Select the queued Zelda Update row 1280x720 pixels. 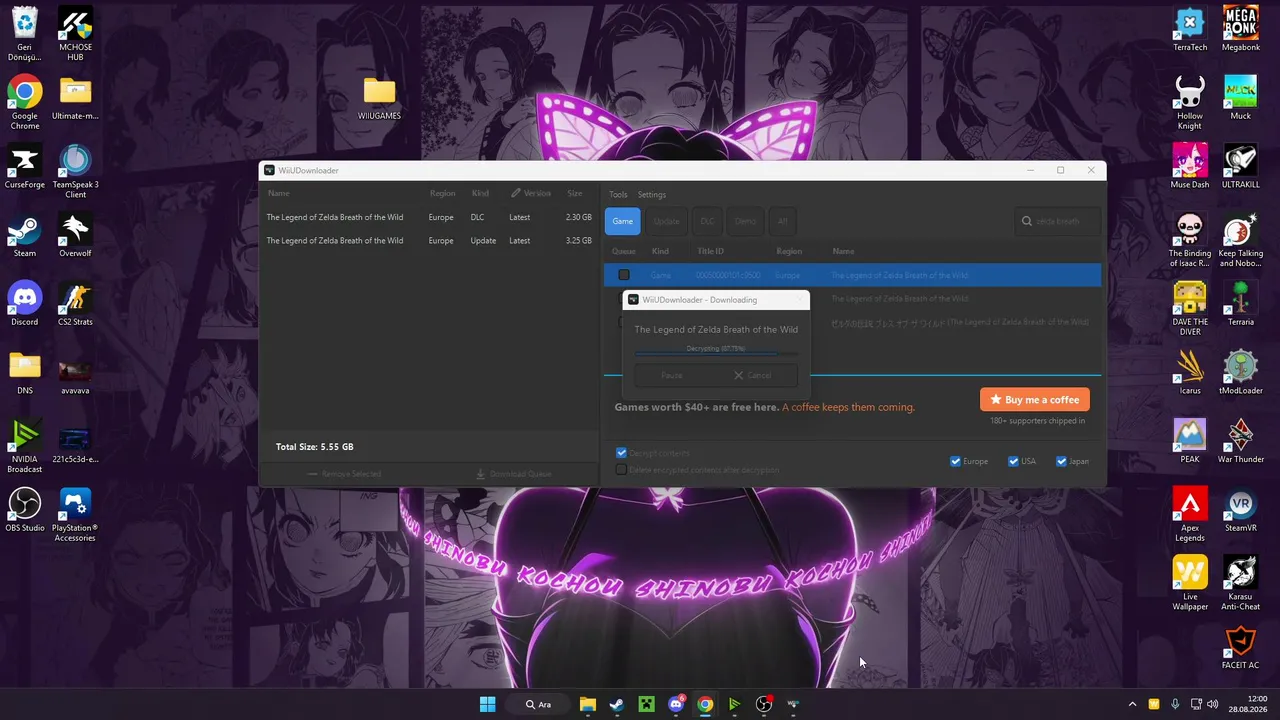coord(430,241)
